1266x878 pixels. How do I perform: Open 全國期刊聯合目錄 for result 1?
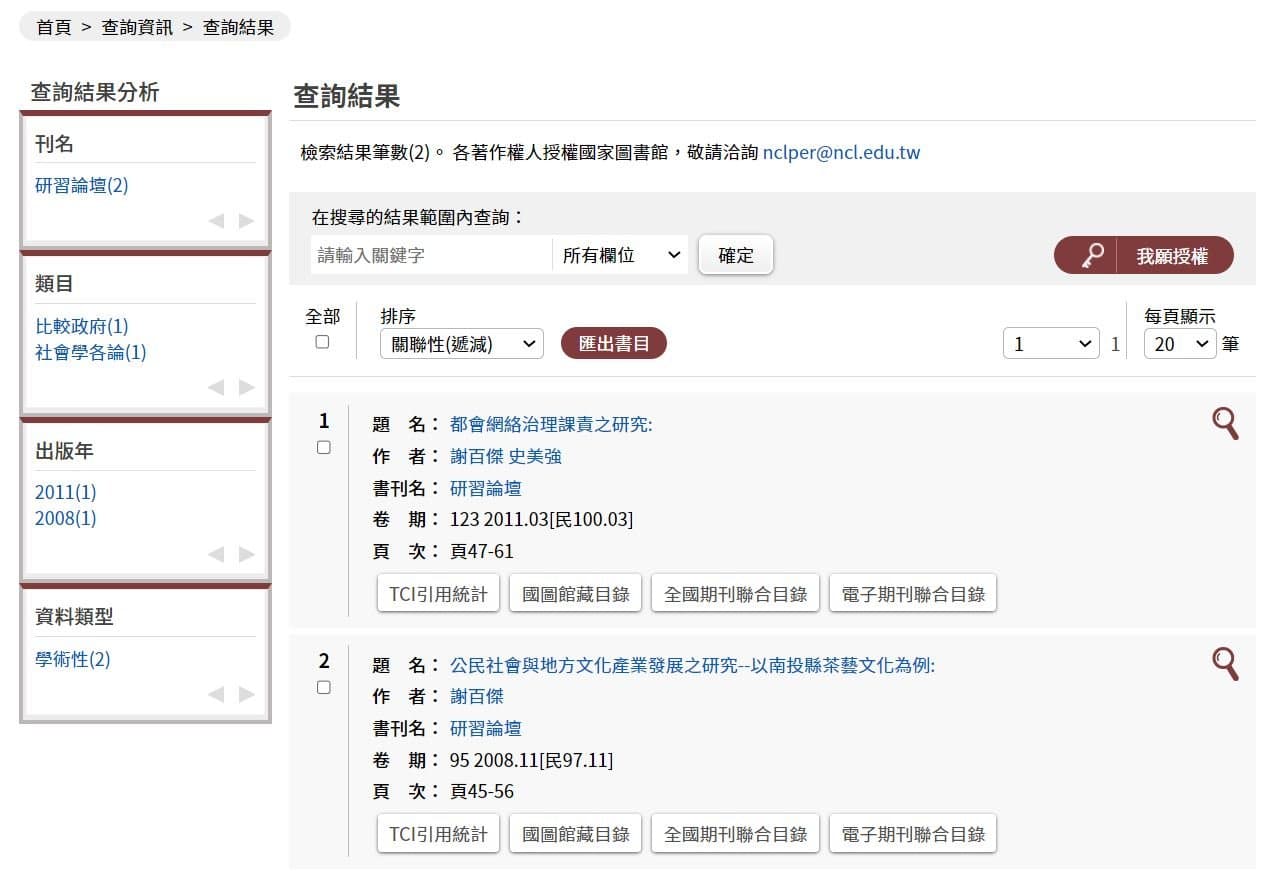(x=736, y=593)
